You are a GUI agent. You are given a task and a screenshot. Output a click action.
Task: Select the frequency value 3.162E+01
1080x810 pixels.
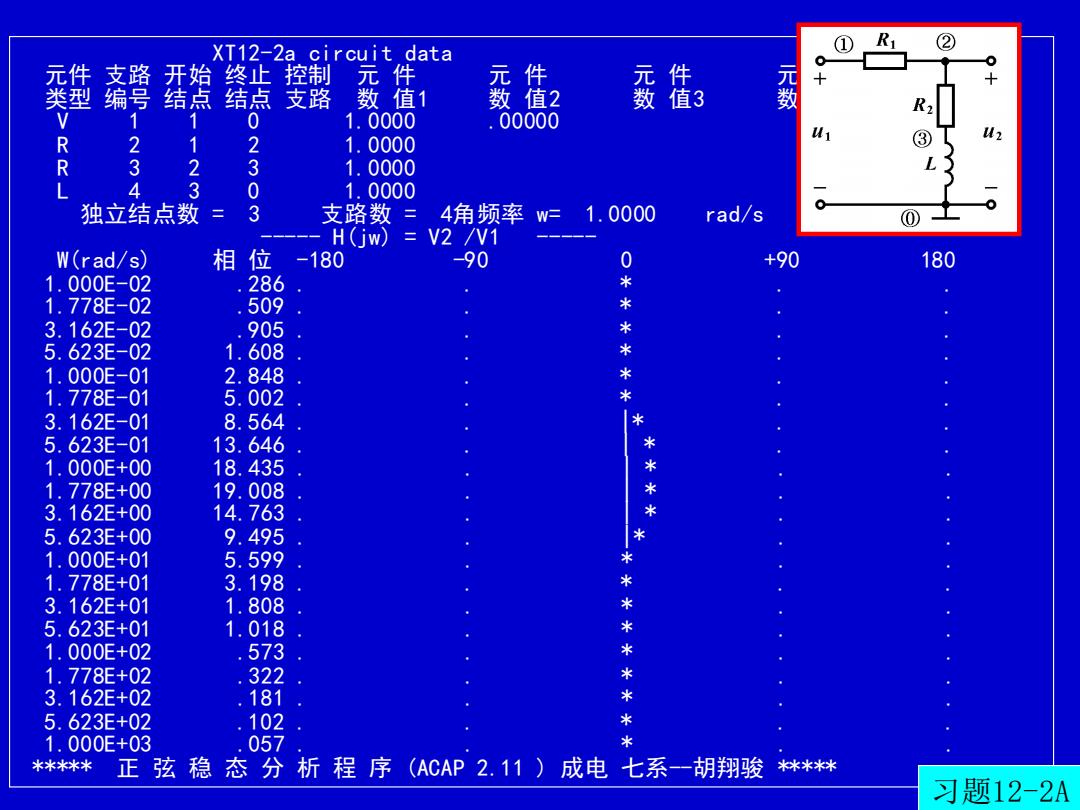tap(98, 606)
